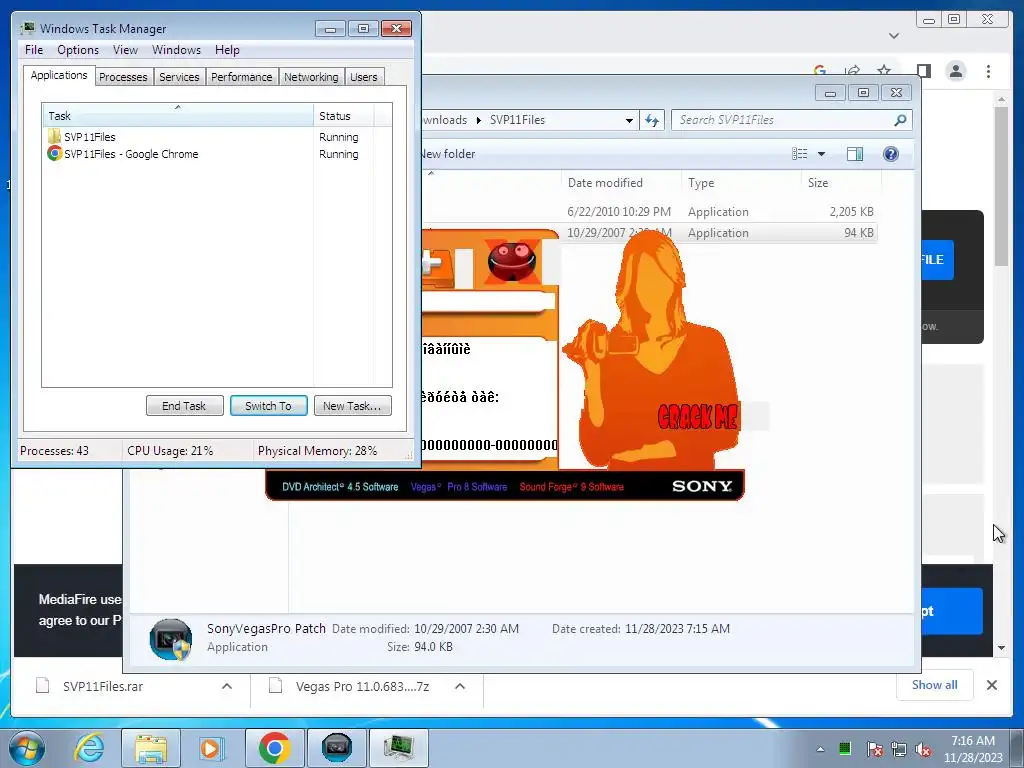Sort by Size column header
Screen dimensions: 1024x768
pyautogui.click(x=841, y=183)
